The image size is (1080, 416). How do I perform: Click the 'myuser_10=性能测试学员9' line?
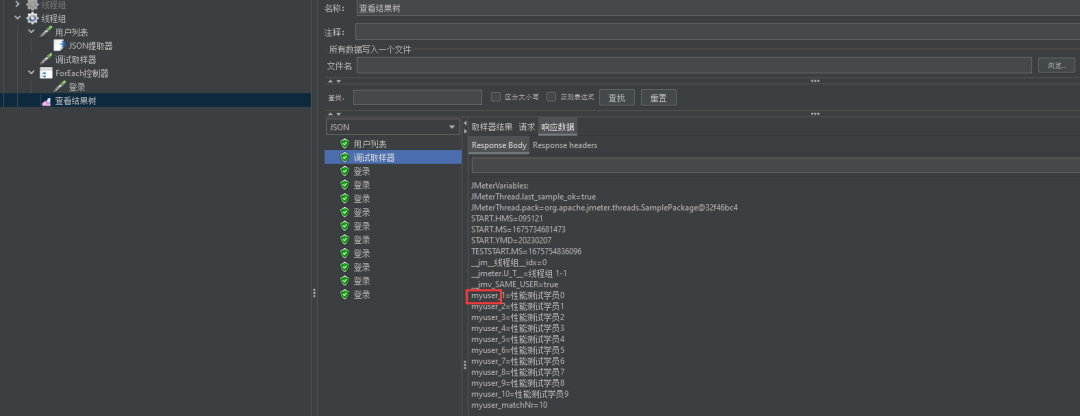[520, 395]
